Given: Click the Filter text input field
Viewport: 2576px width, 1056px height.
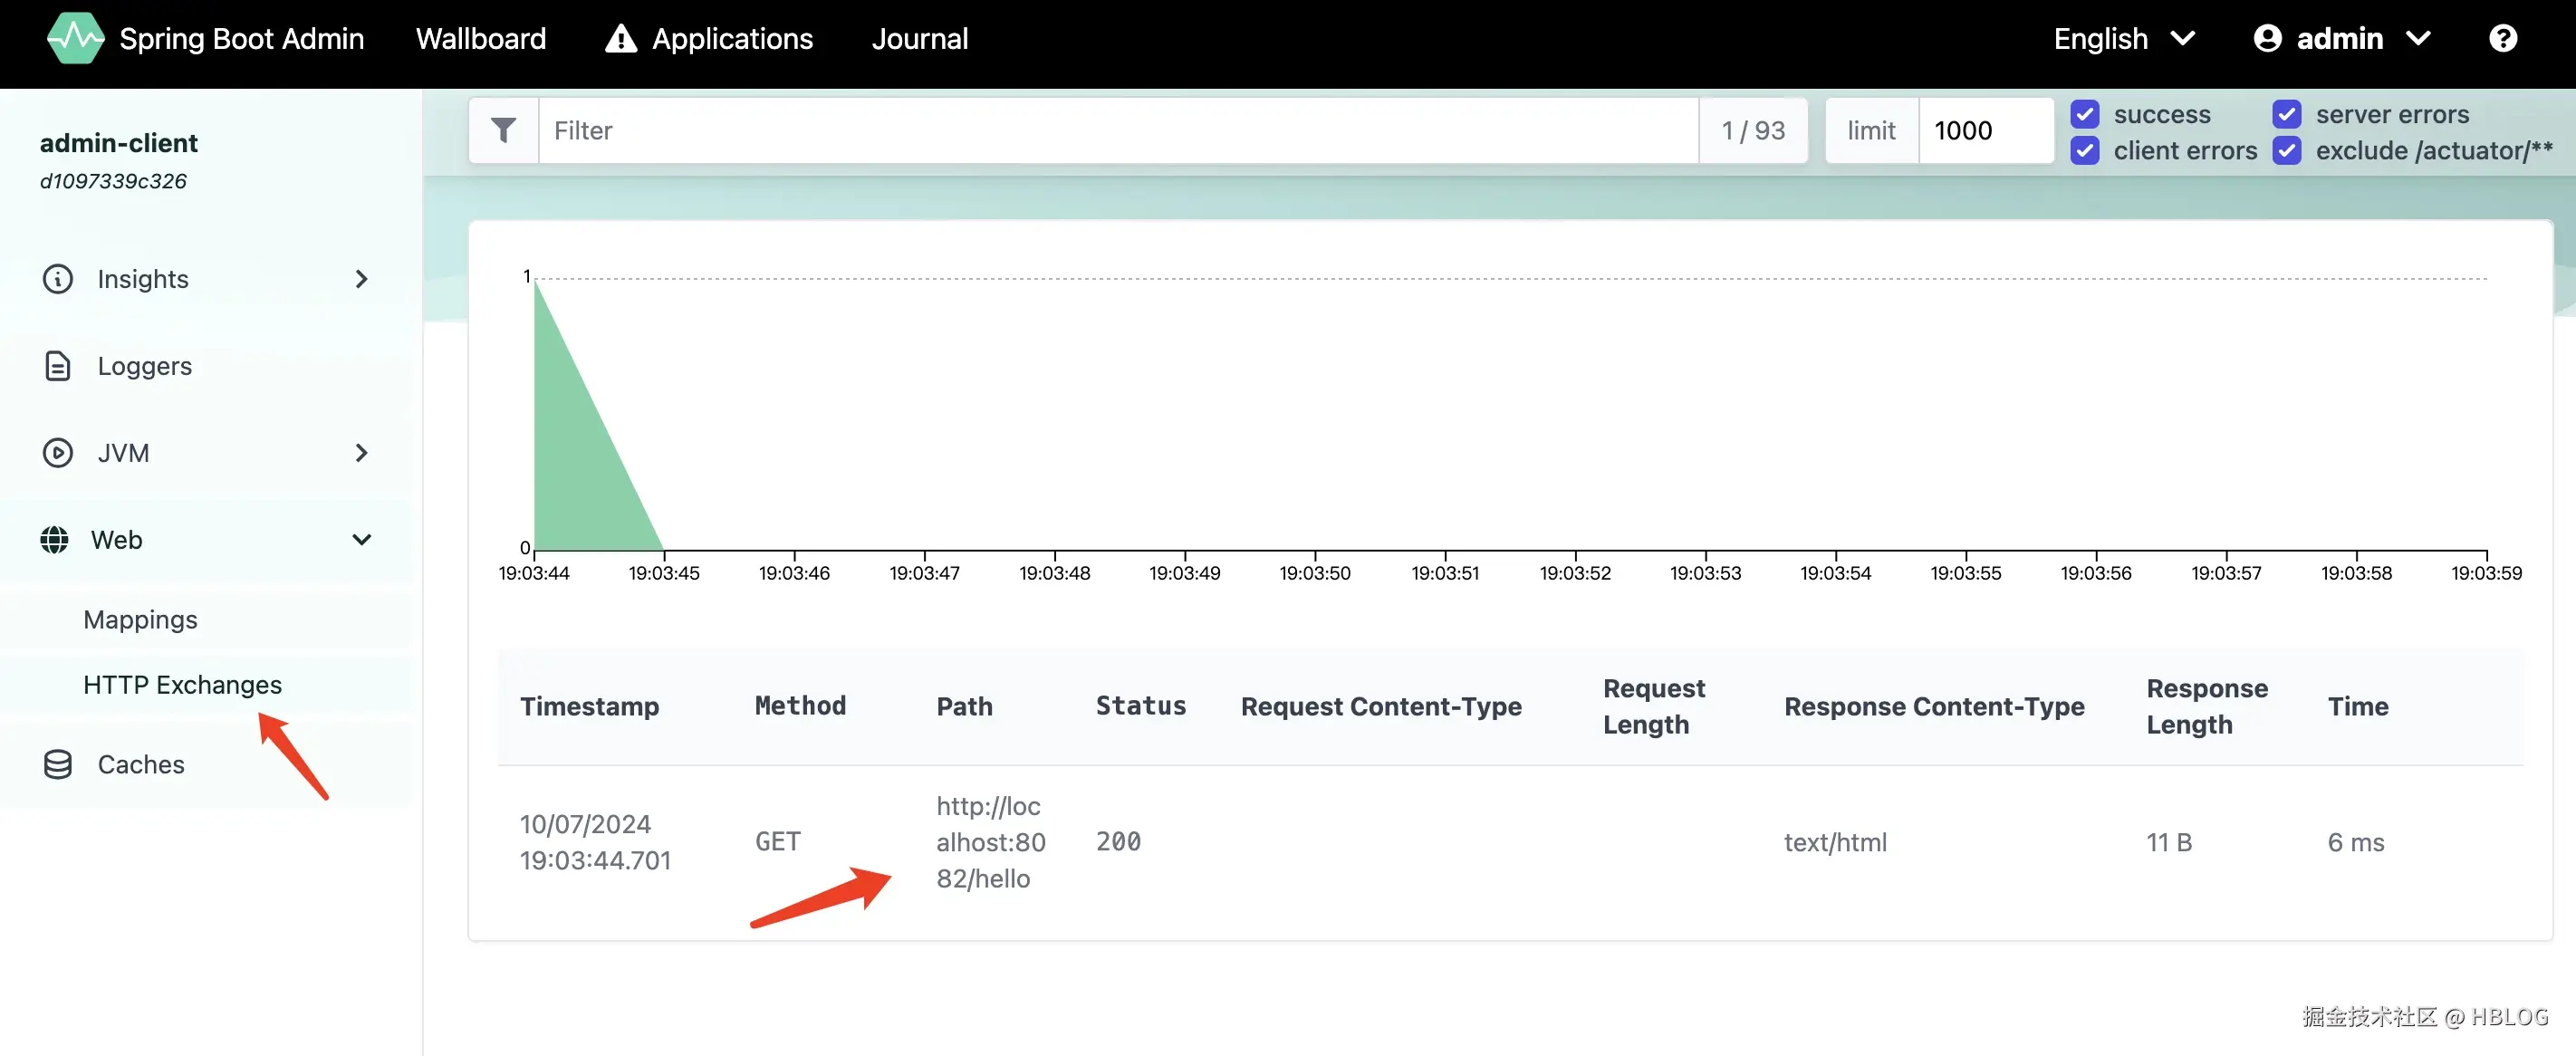Looking at the screenshot, I should (1117, 130).
